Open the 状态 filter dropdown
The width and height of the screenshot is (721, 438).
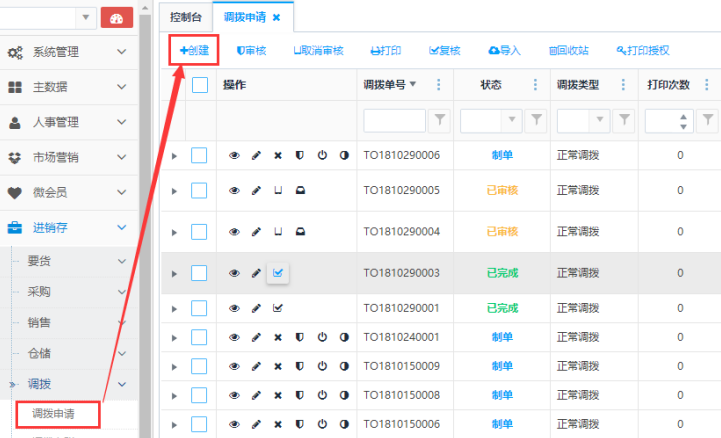512,120
